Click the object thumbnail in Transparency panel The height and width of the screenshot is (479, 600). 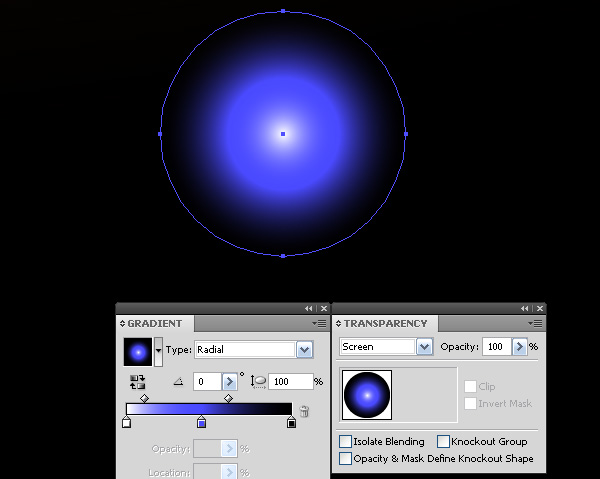pos(367,395)
